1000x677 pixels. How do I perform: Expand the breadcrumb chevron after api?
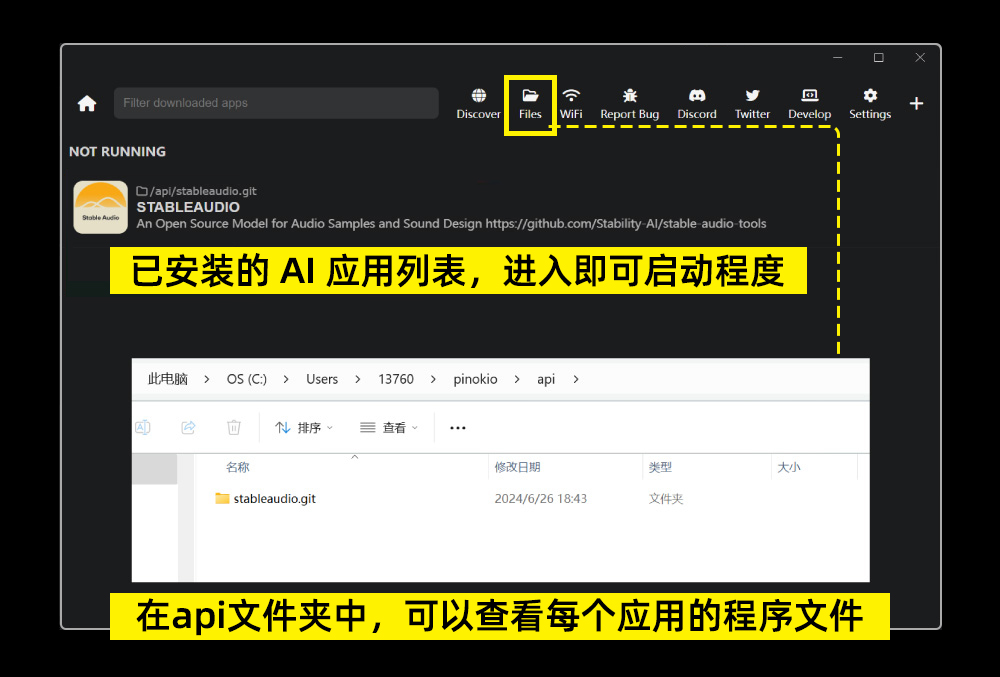tap(575, 379)
